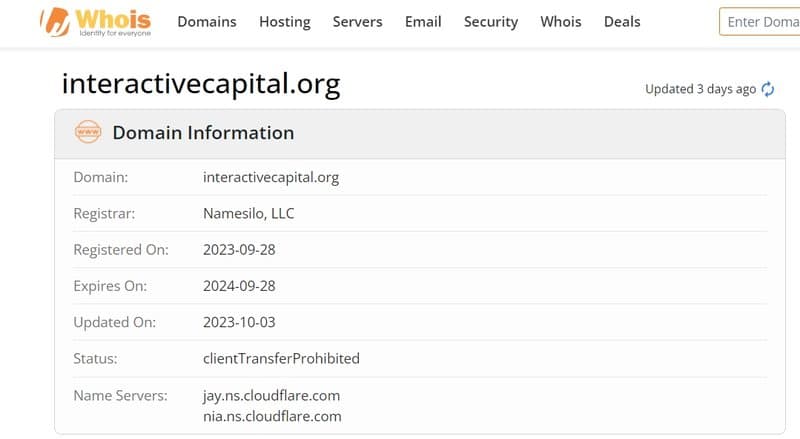Open the Security menu
Viewport: 800px width, 439px height.
tap(491, 22)
